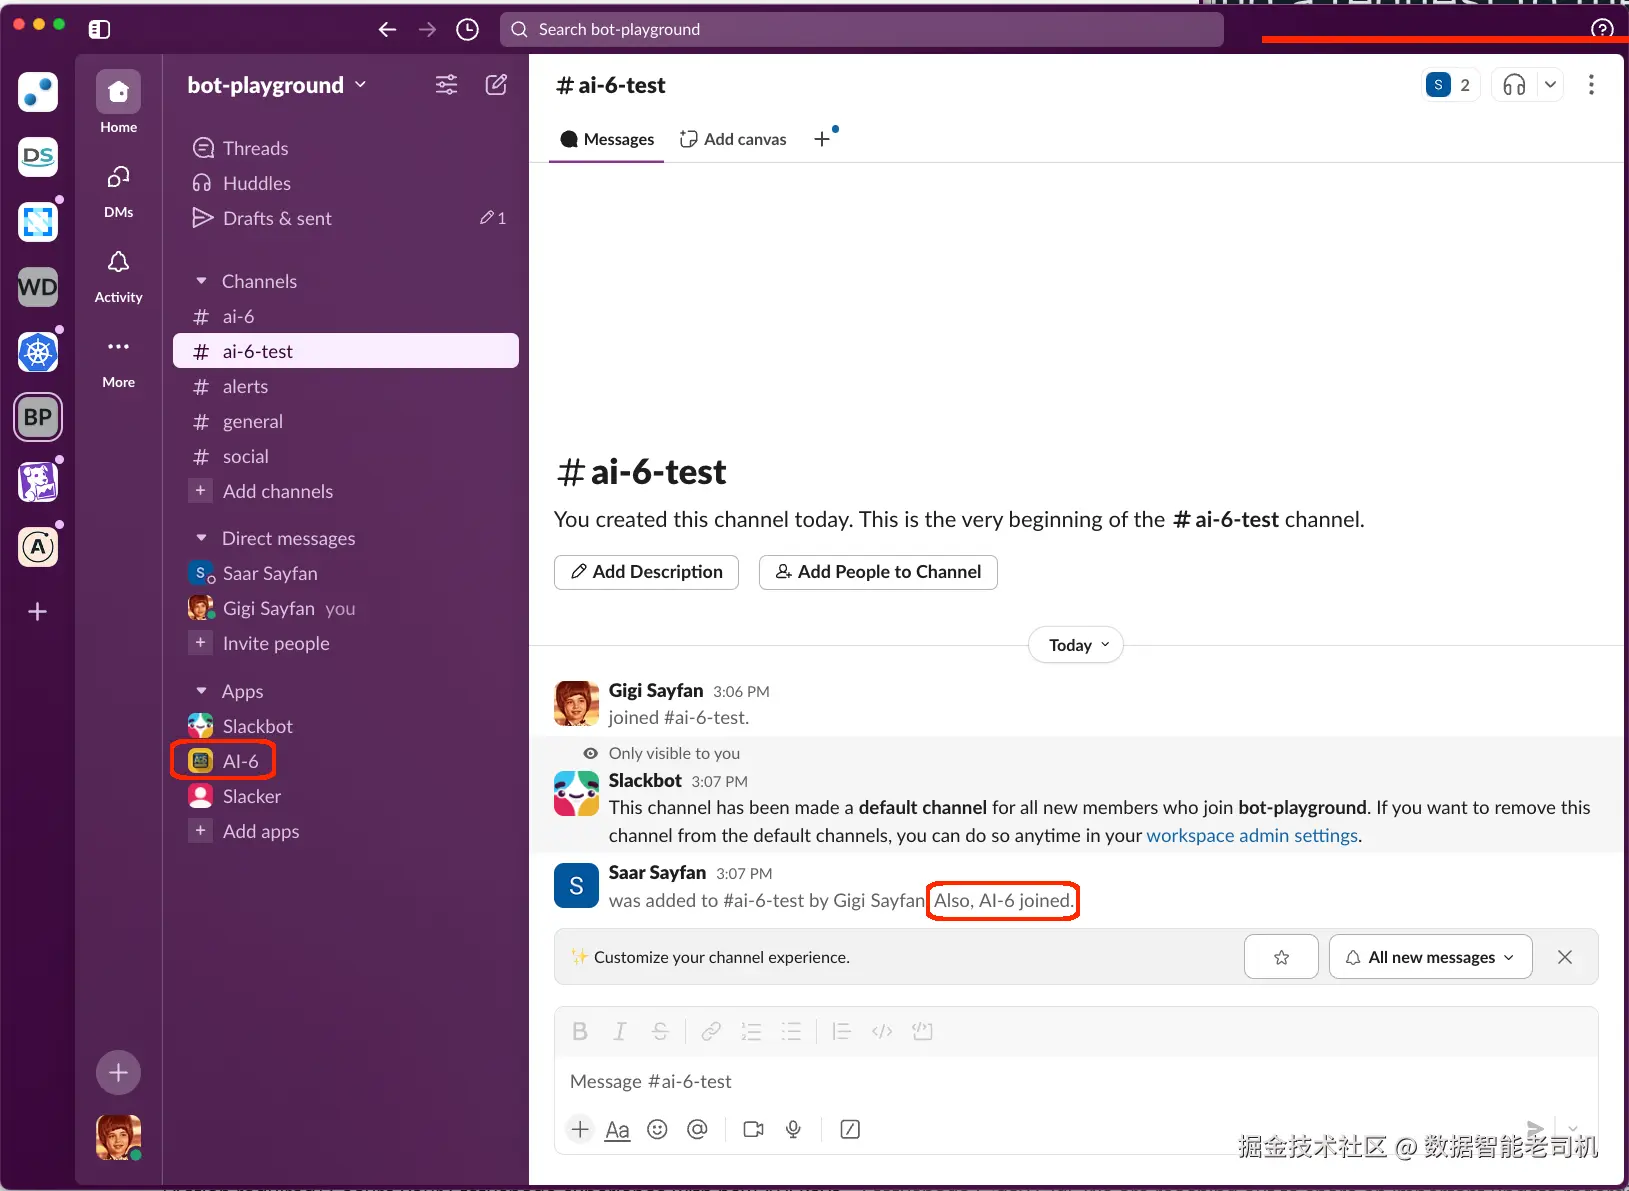Open the #alerts channel
The width and height of the screenshot is (1629, 1191).
tap(346, 386)
